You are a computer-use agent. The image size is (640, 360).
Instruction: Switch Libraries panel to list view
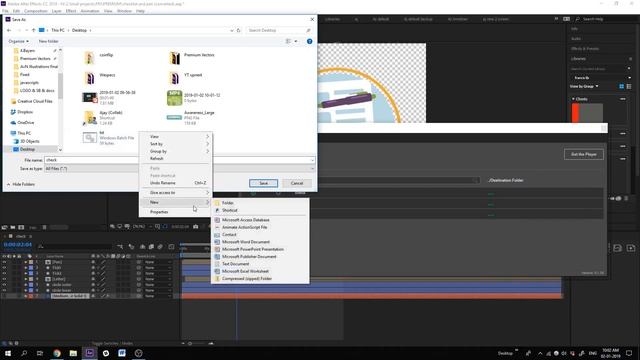click(629, 87)
